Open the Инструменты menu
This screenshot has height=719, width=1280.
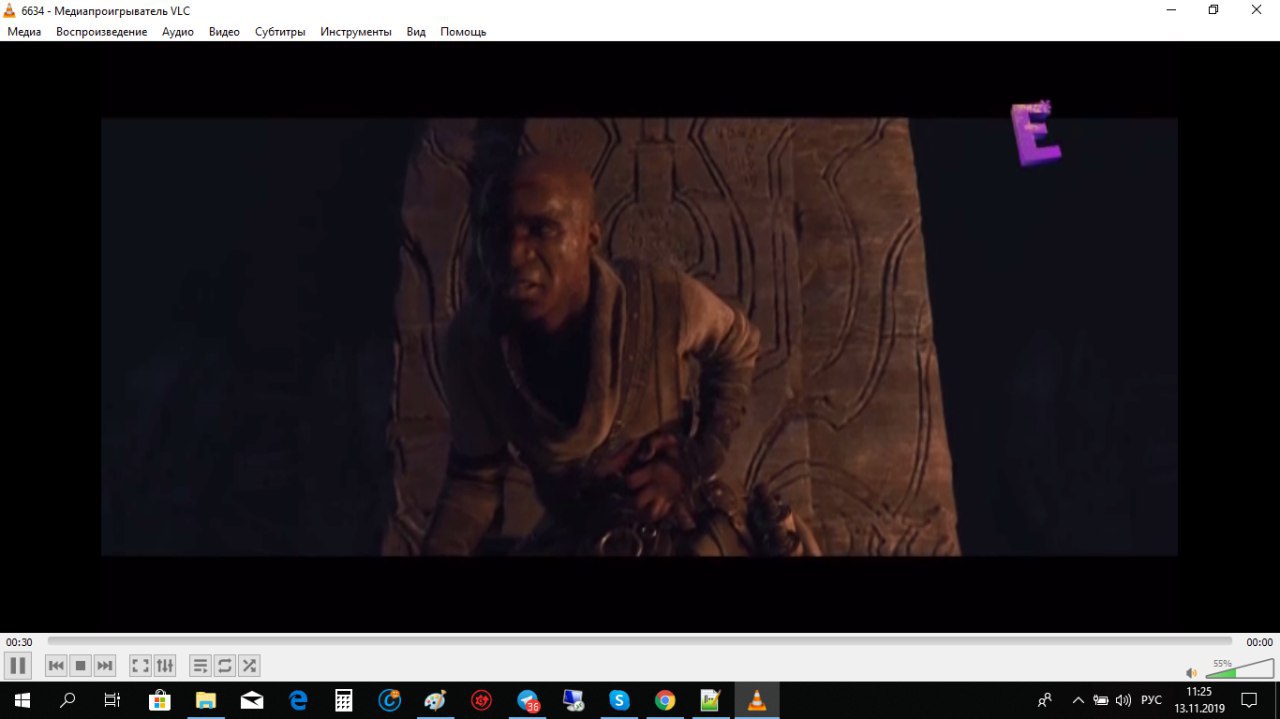356,32
